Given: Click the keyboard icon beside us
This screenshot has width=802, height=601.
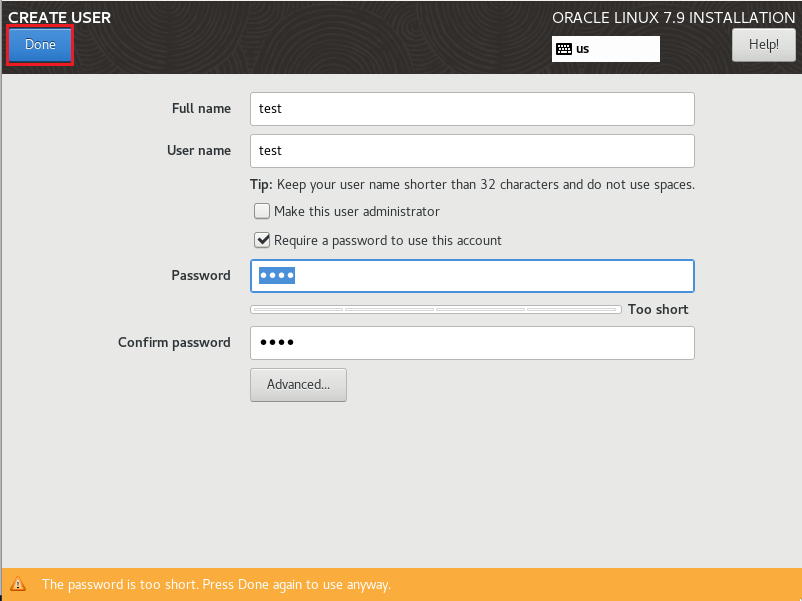Looking at the screenshot, I should 564,49.
